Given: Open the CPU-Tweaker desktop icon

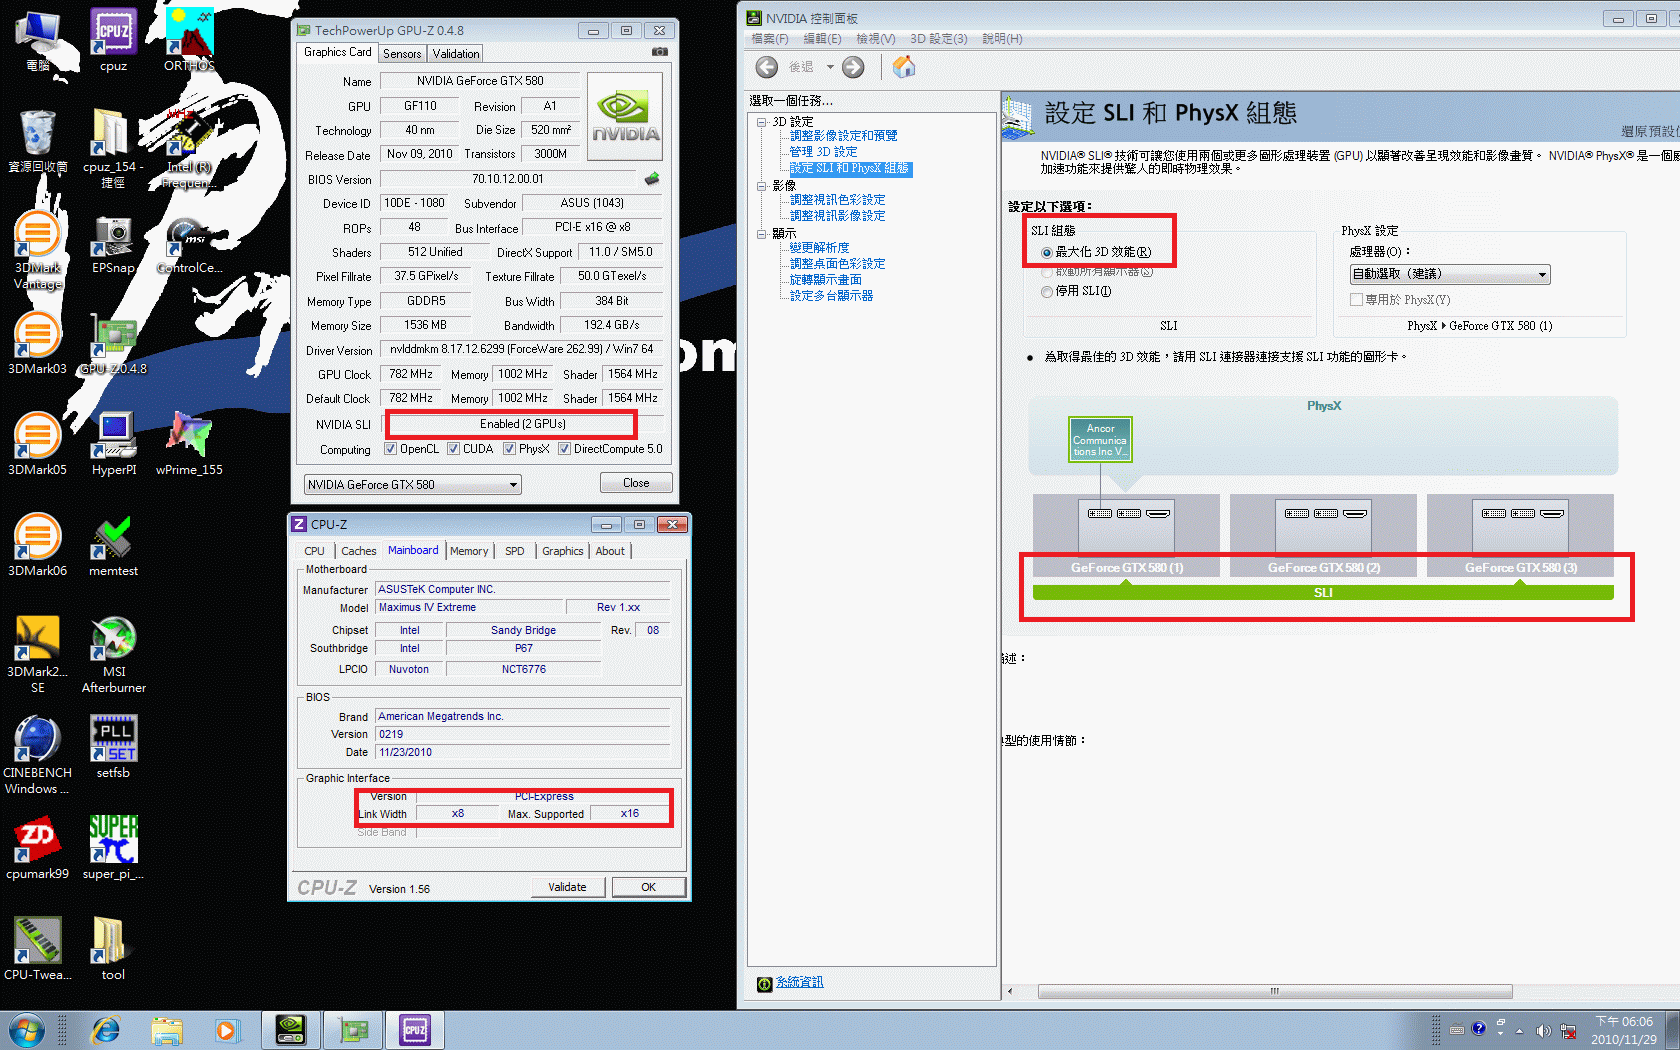Looking at the screenshot, I should click(38, 949).
